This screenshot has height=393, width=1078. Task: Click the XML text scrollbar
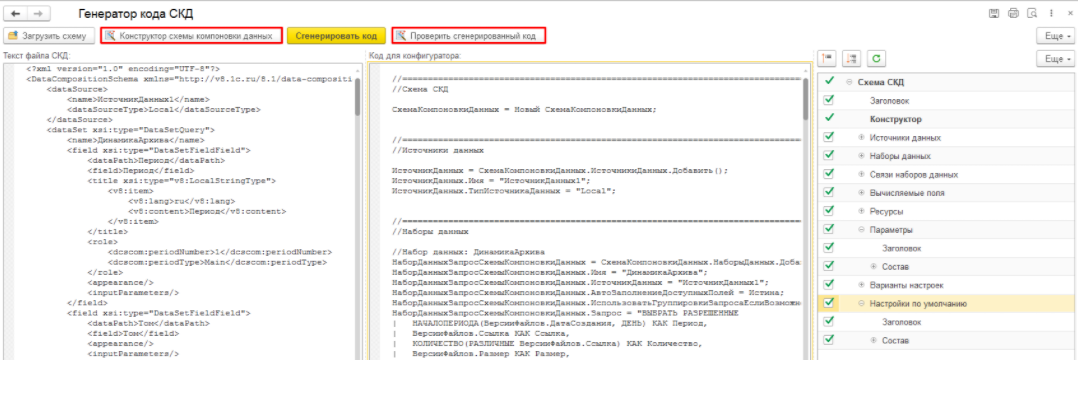tap(358, 212)
